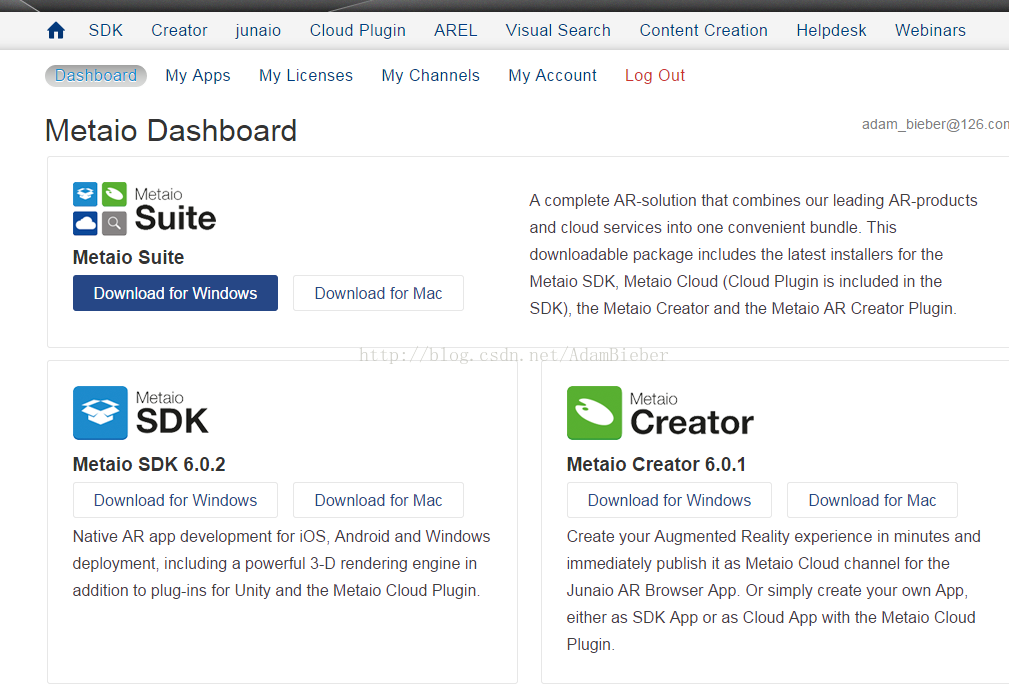Click the 'A complete AR-solution' description paragraph
This screenshot has height=688, width=1009.
(754, 254)
